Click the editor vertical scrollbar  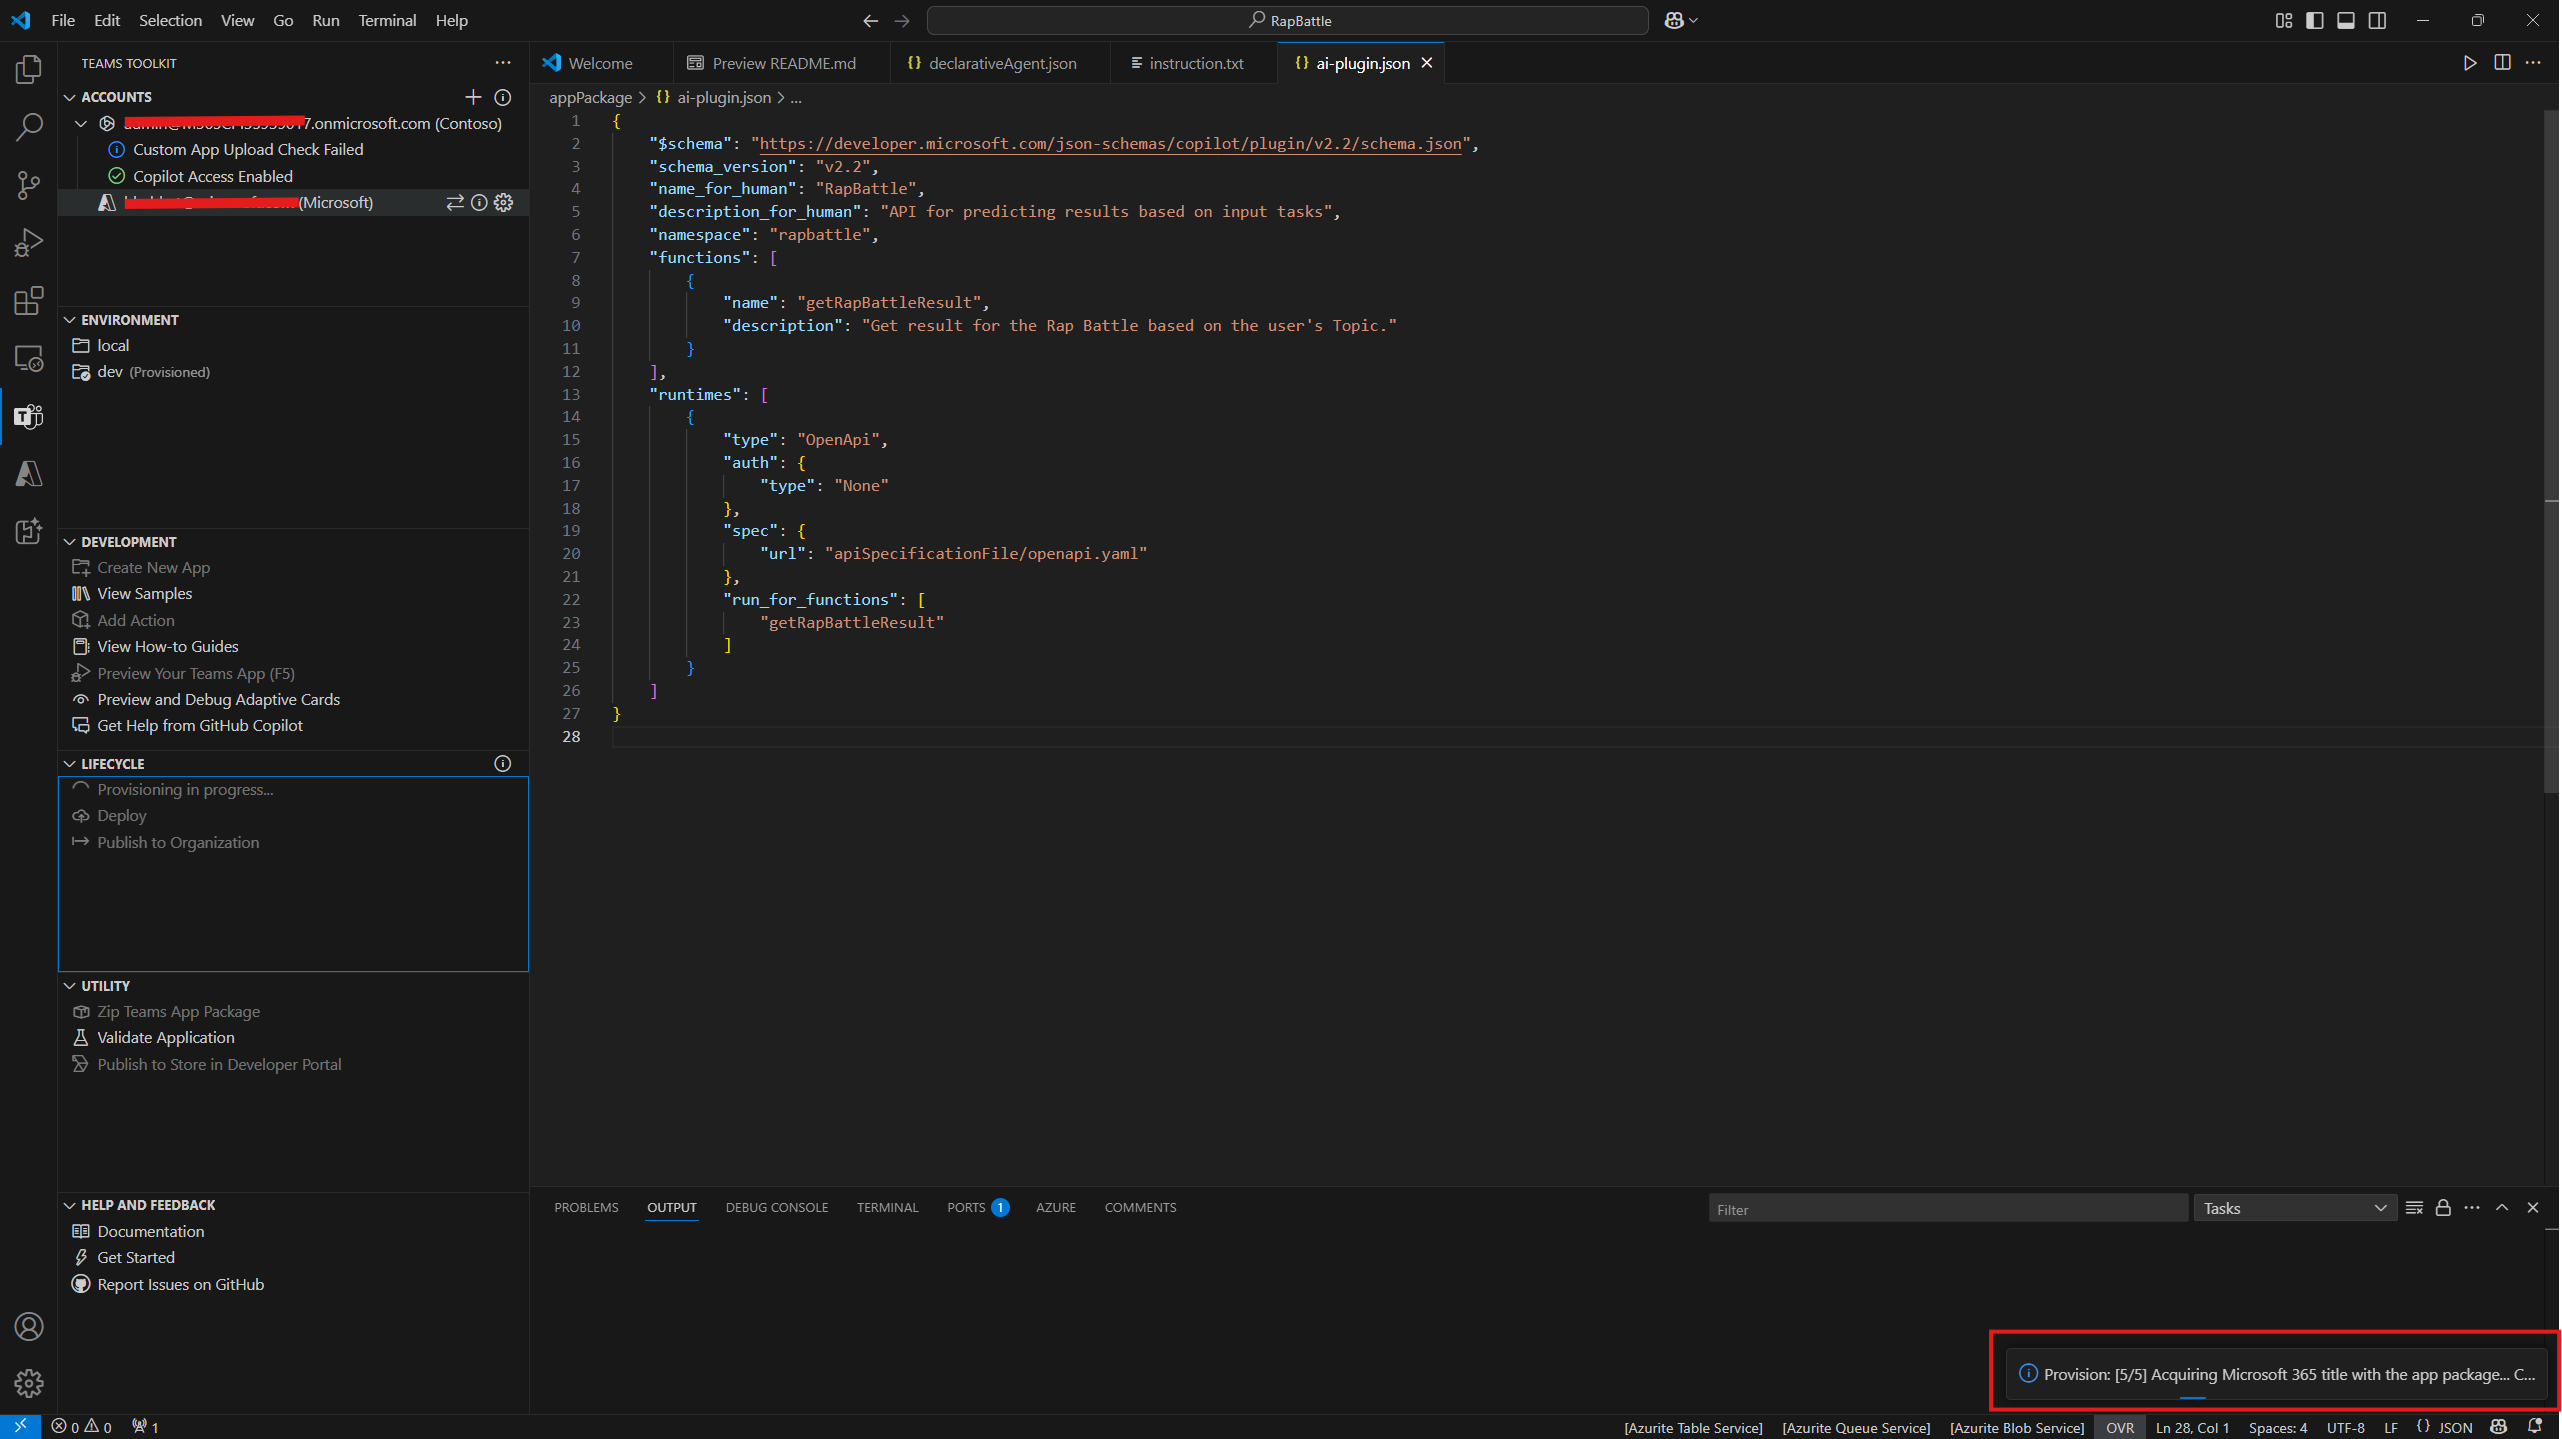2550,450
